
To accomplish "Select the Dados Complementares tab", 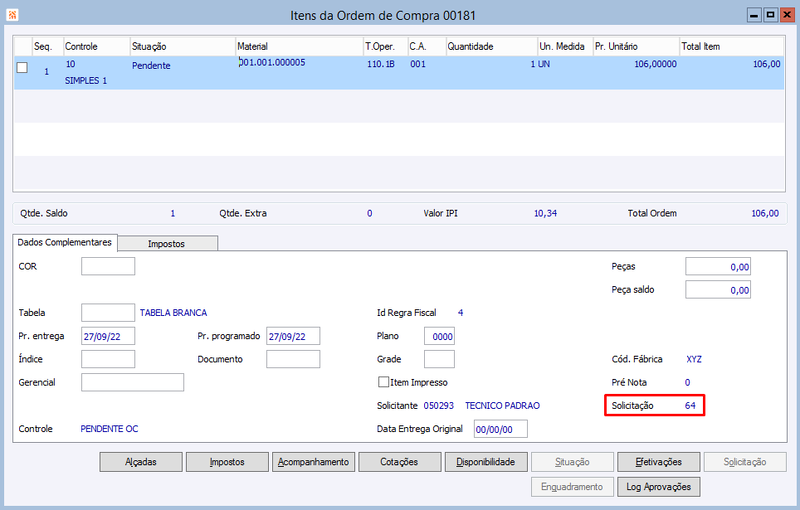I will (65, 242).
